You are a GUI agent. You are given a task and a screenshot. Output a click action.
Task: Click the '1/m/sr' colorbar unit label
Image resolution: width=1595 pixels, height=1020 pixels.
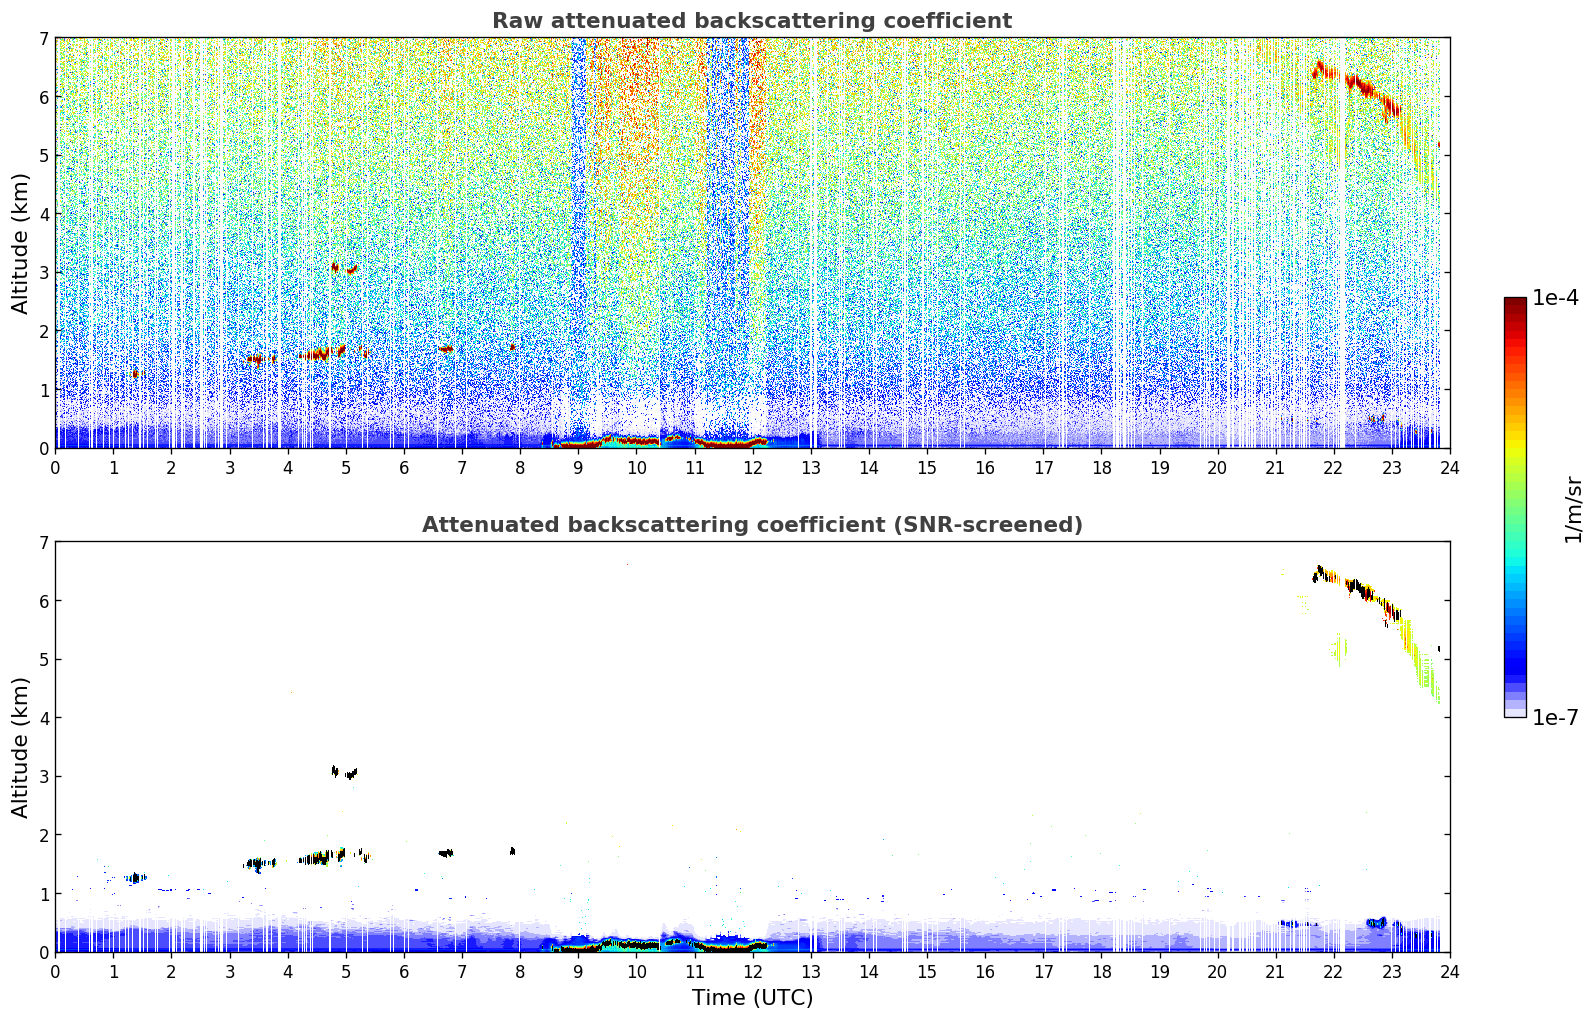(x=1574, y=509)
